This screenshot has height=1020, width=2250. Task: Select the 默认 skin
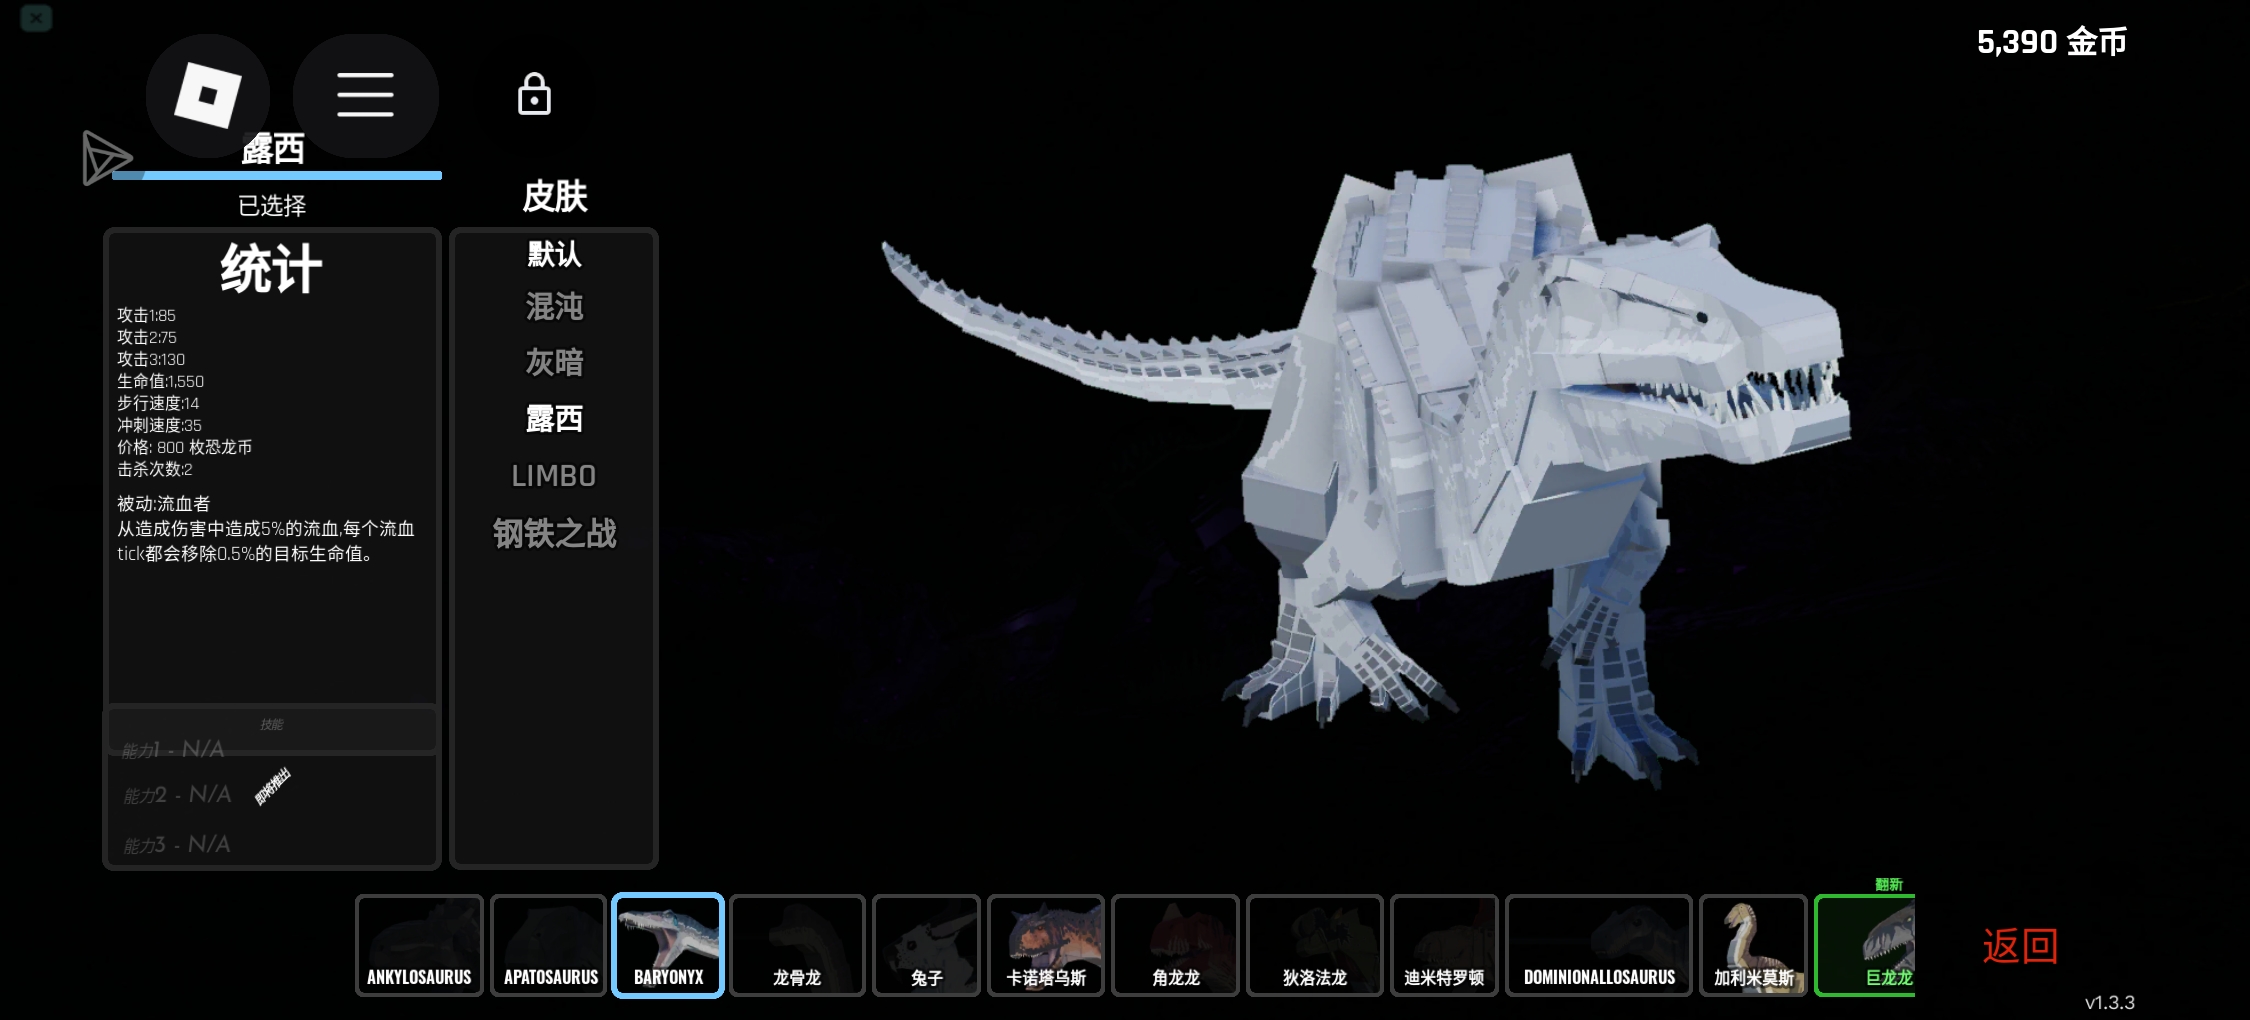pos(554,253)
